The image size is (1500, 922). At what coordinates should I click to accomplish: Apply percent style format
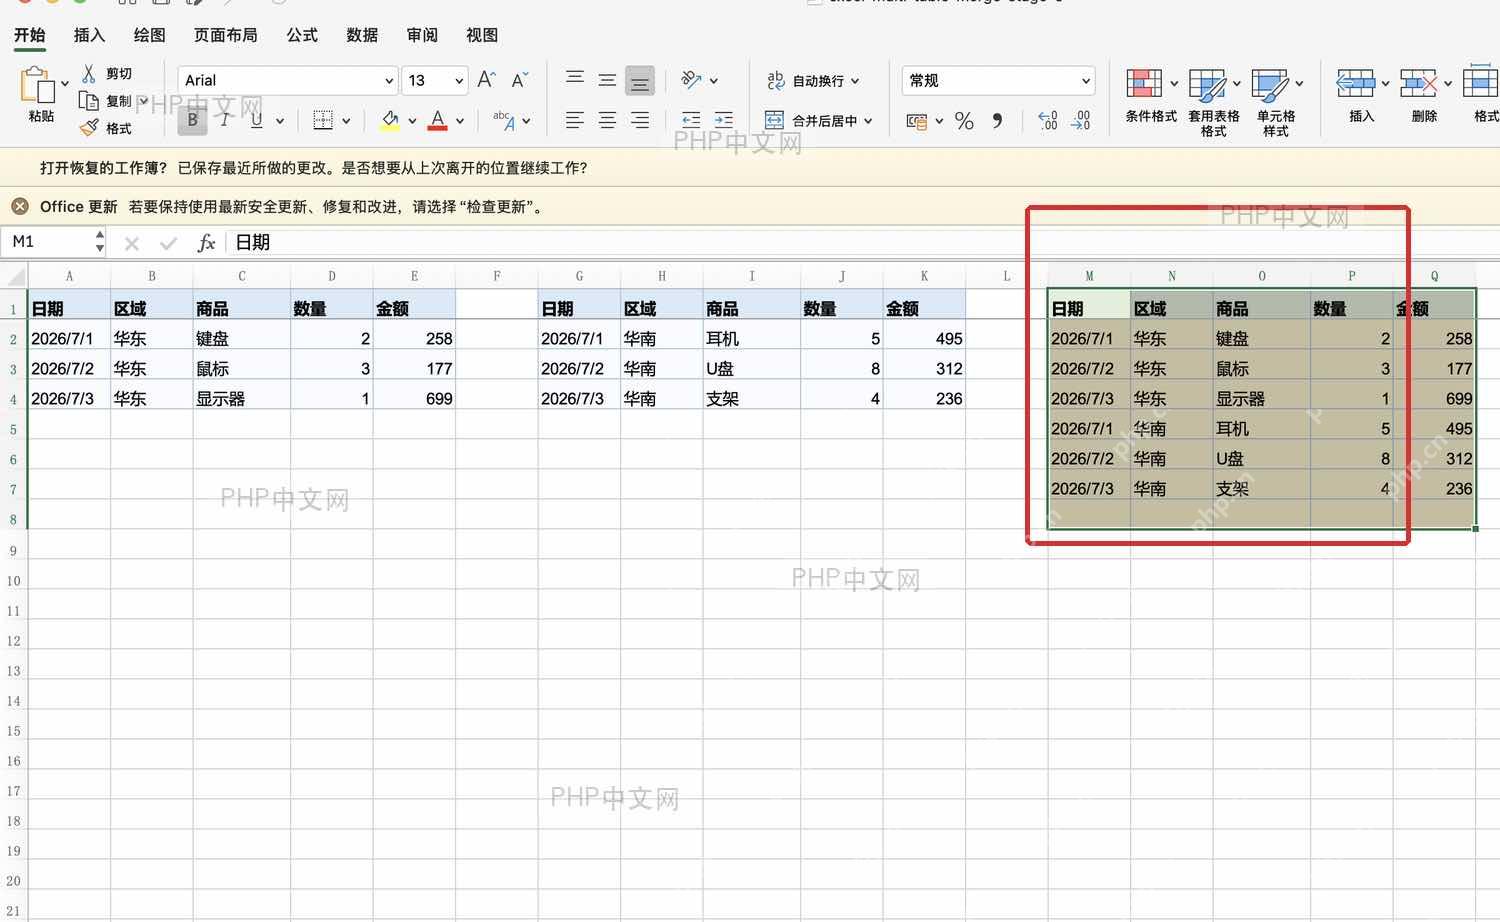click(964, 121)
